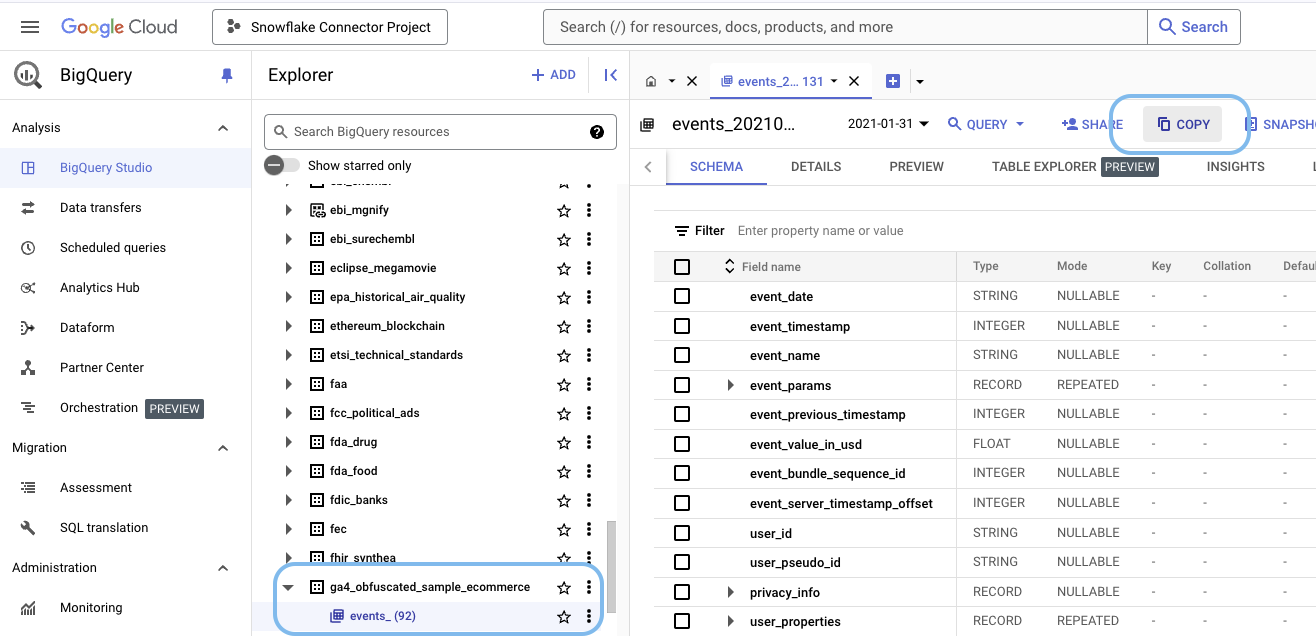
Task: Open the main navigation hamburger menu
Action: tap(30, 27)
